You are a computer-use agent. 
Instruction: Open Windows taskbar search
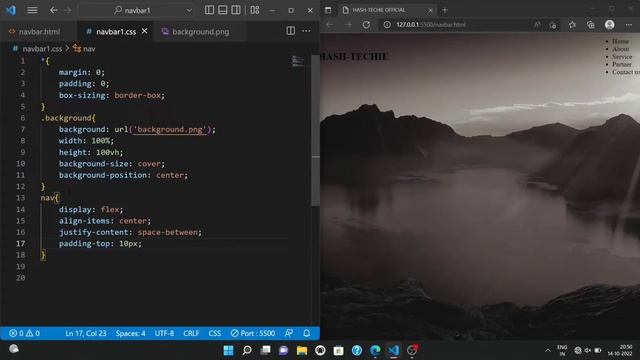tap(247, 350)
